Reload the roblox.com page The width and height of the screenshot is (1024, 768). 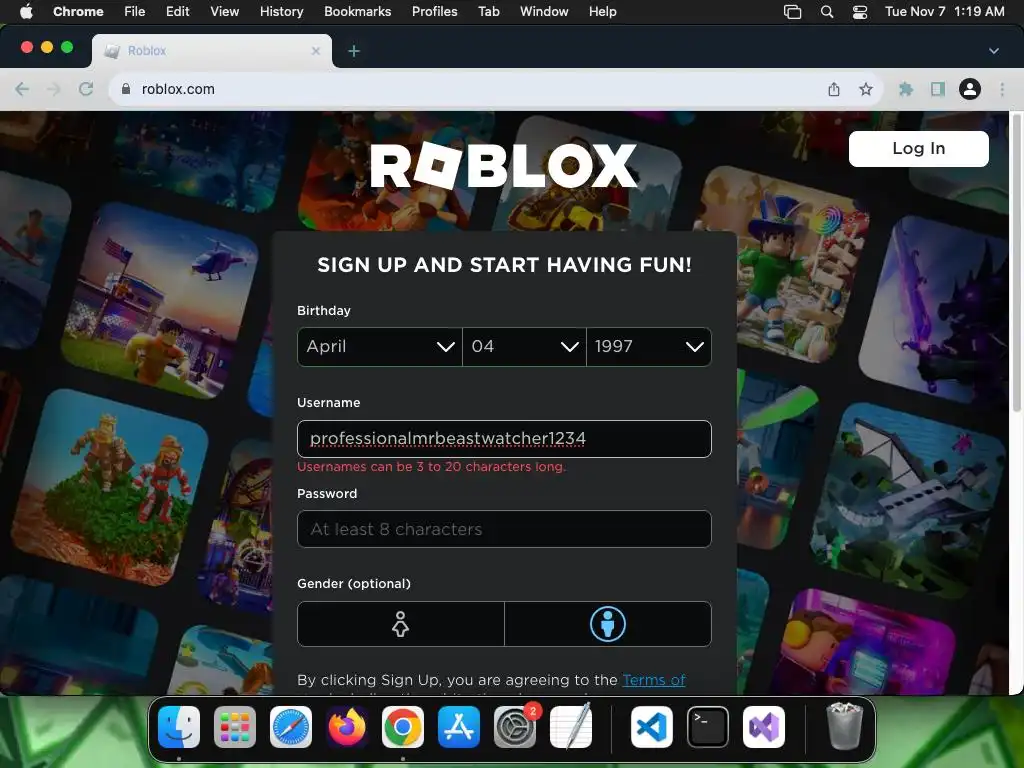tap(86, 89)
